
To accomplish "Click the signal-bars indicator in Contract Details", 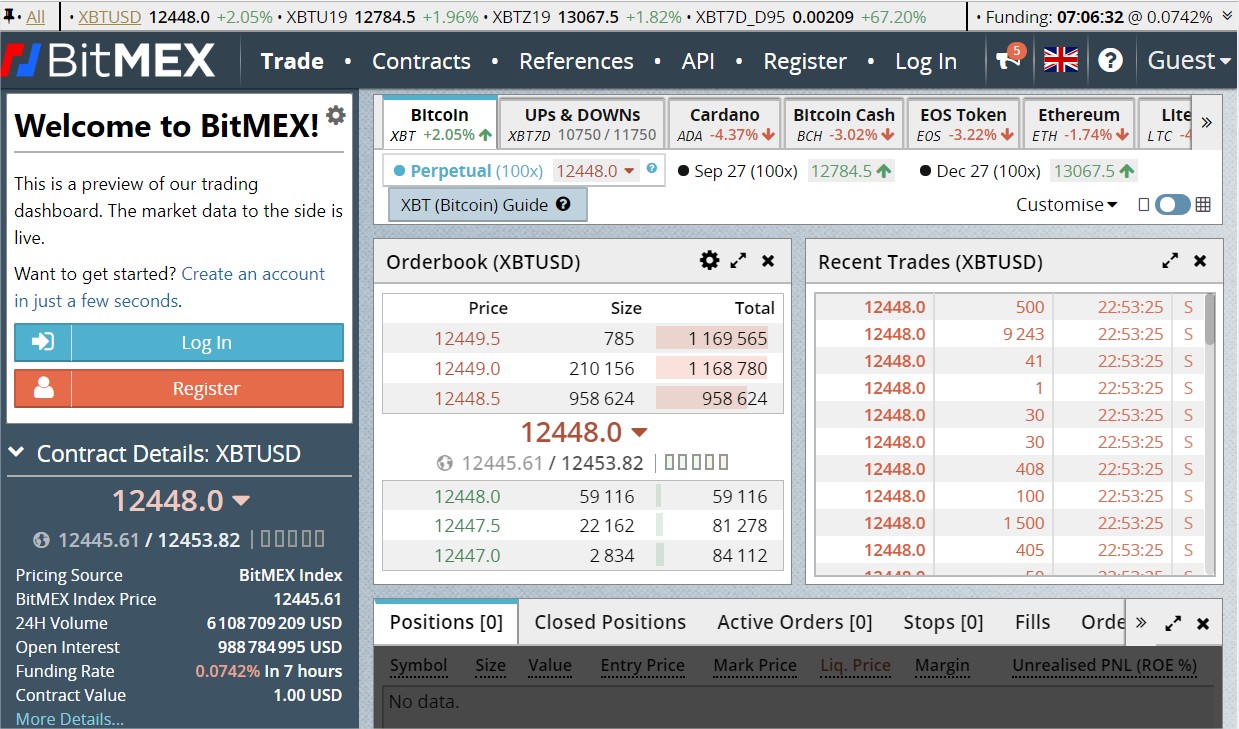I will pyautogui.click(x=293, y=539).
